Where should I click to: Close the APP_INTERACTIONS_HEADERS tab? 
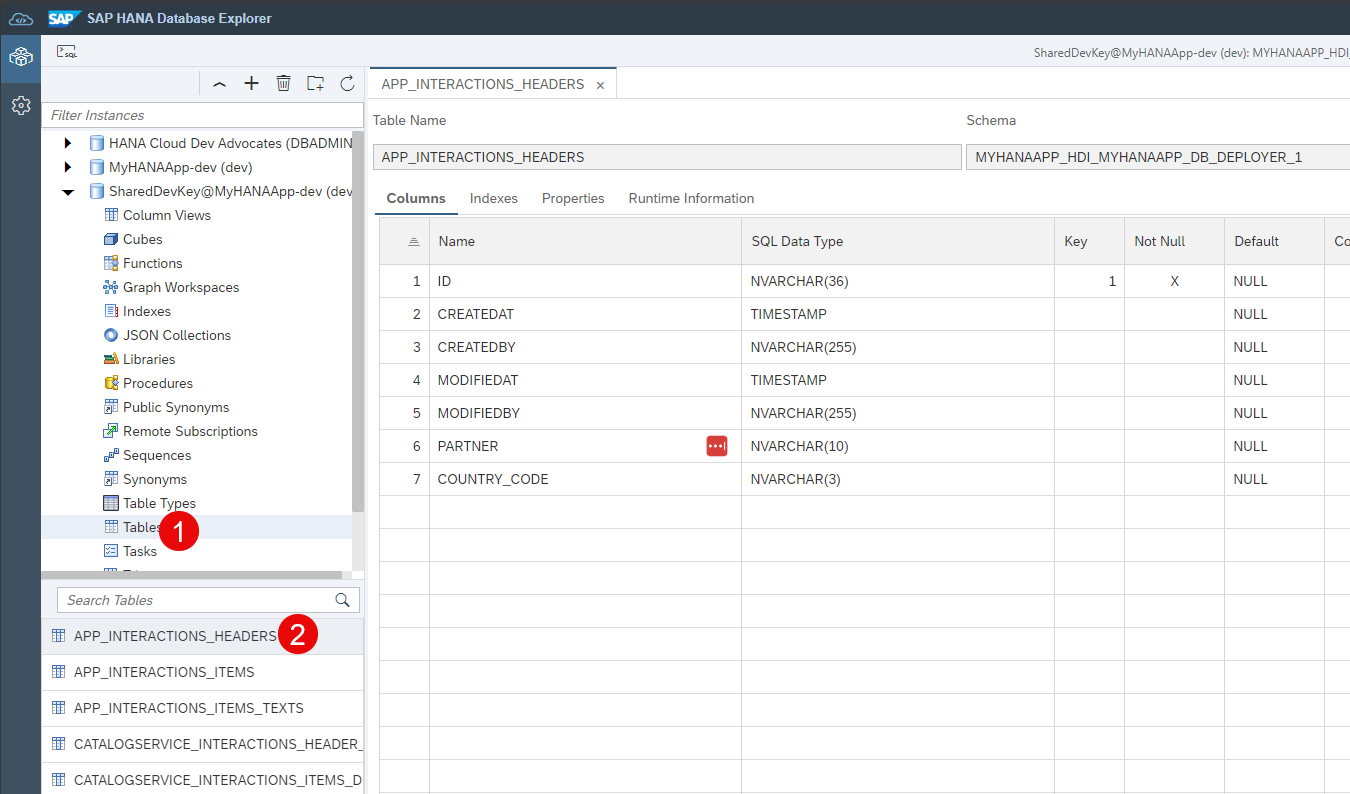[x=600, y=86]
